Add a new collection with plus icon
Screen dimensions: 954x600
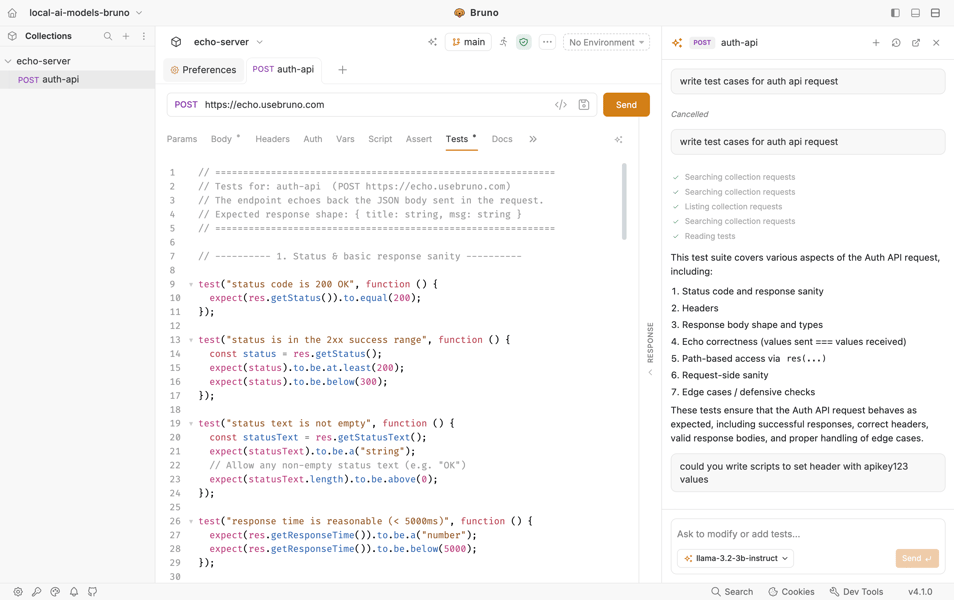click(126, 37)
